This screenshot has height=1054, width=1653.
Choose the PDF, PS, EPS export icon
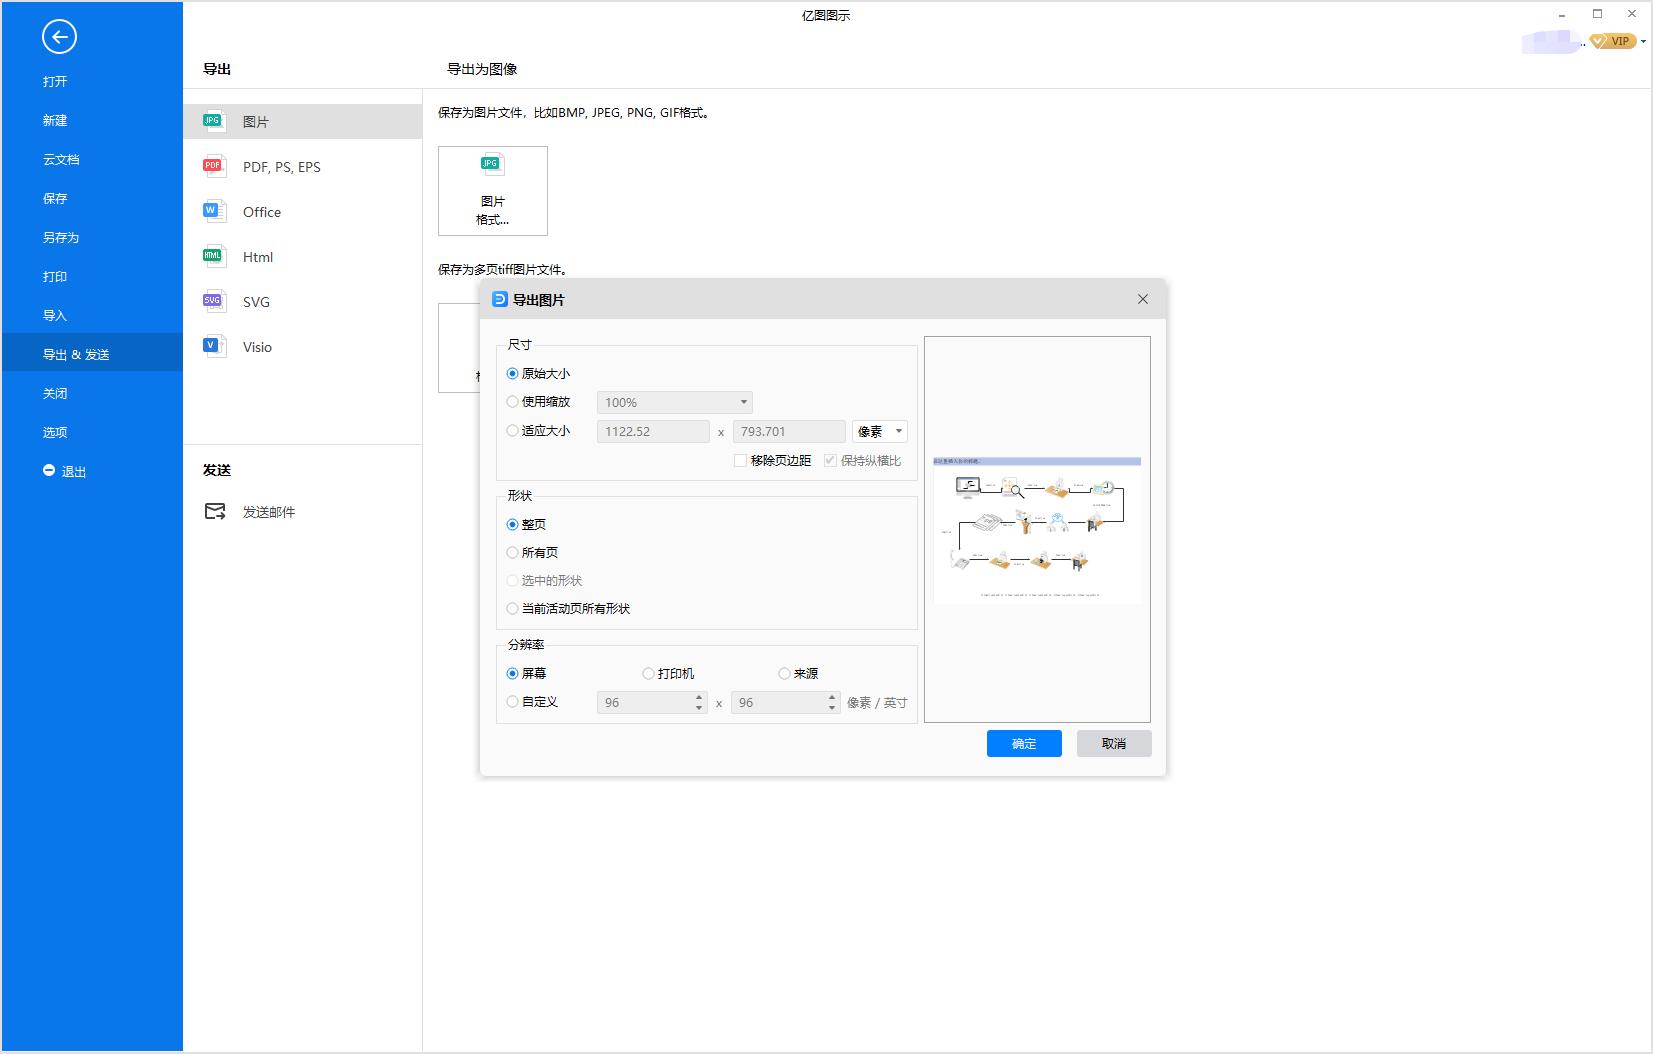click(213, 166)
